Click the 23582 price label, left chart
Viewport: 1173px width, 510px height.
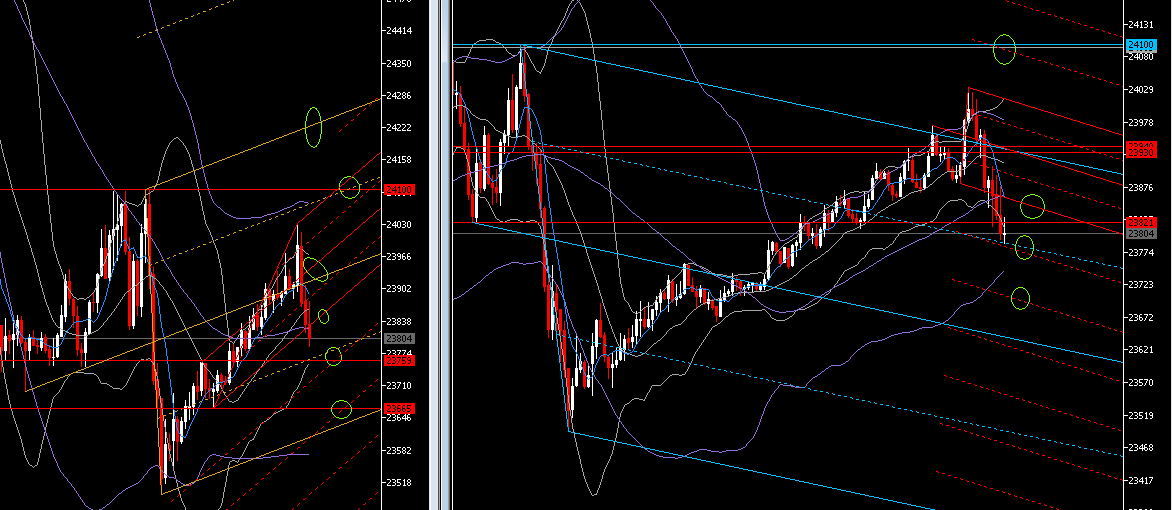point(399,450)
